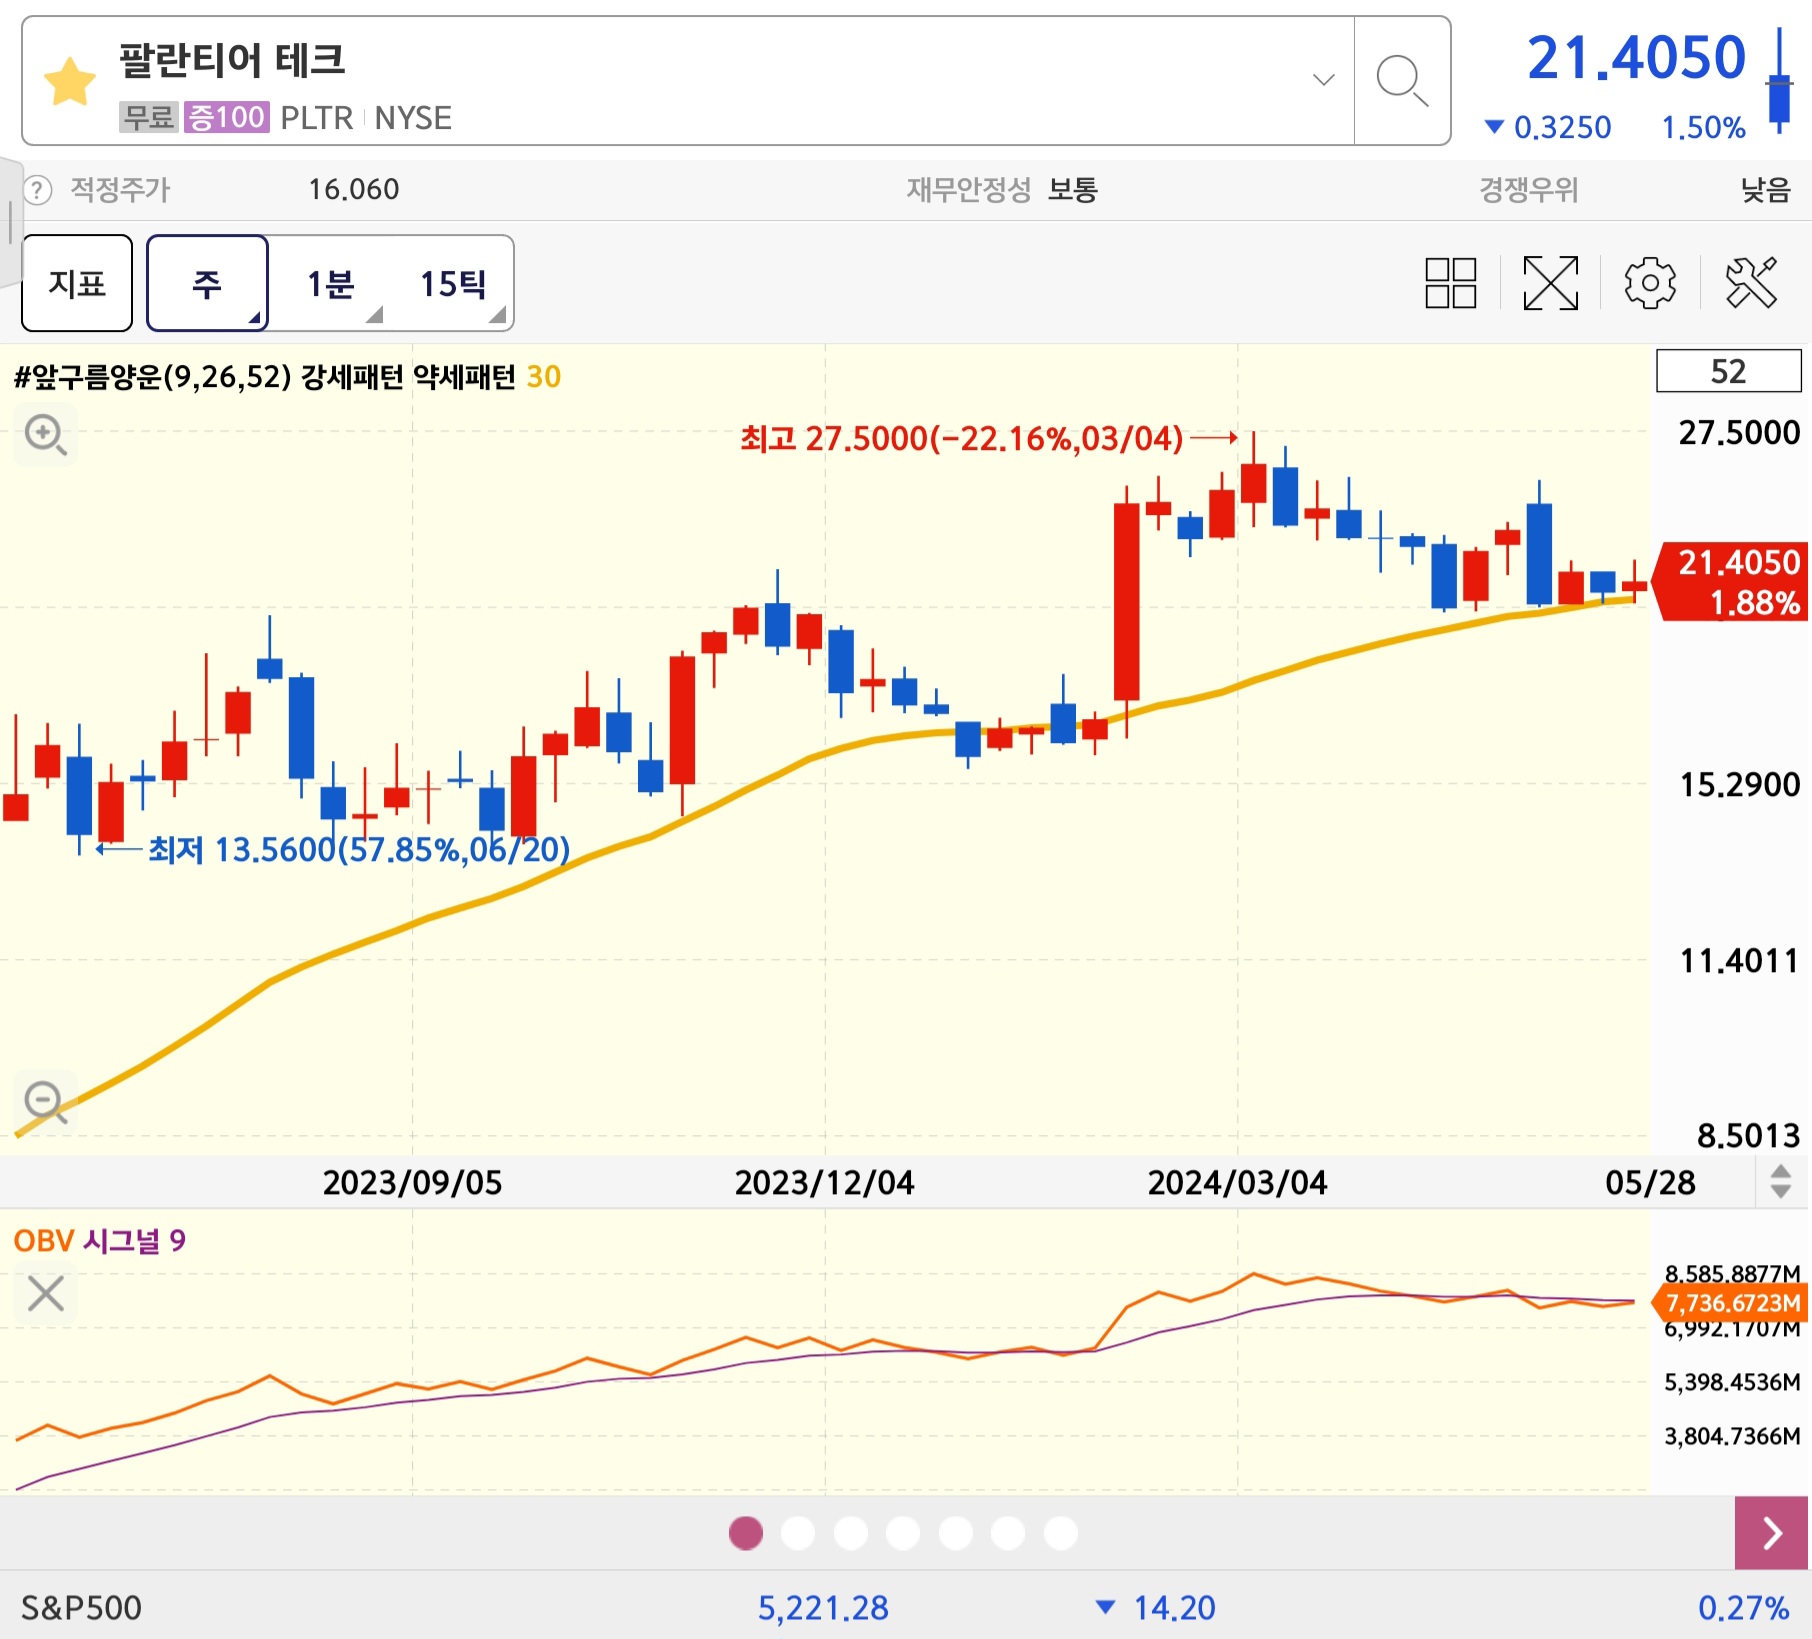Image resolution: width=1812 pixels, height=1639 pixels.
Task: Tap the question mark help icon next to 적정주가
Action: (37, 190)
